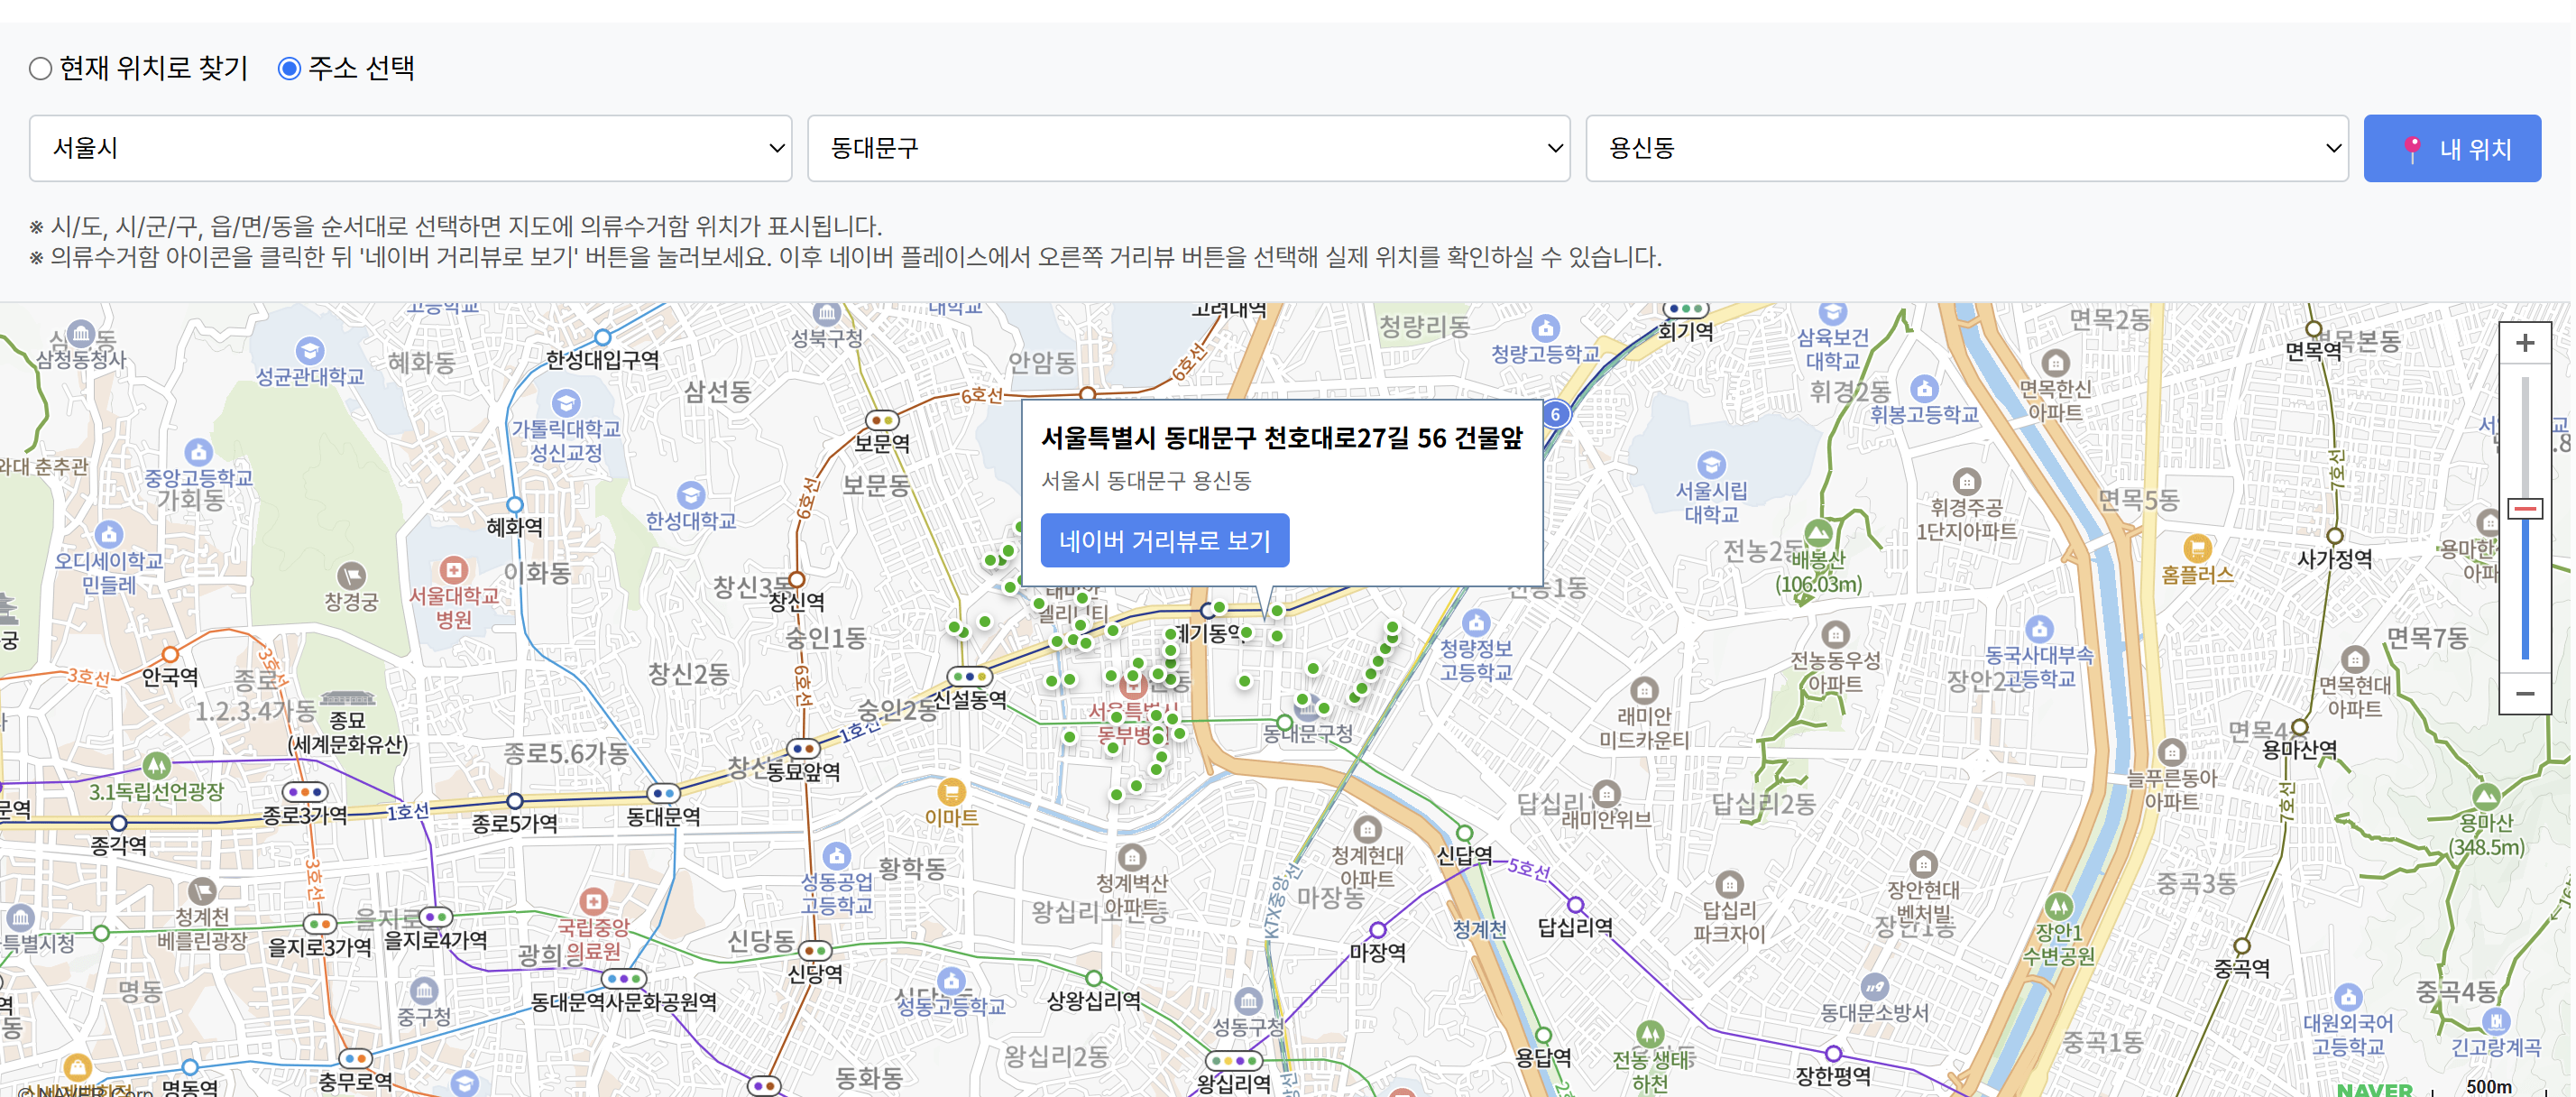Click the 혜화역 station marker
2576x1097 pixels.
(515, 505)
